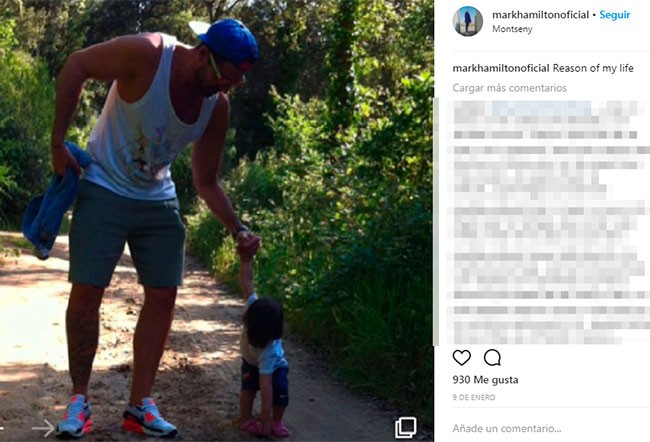
Task: Open the username in the caption line
Action: 501,68
